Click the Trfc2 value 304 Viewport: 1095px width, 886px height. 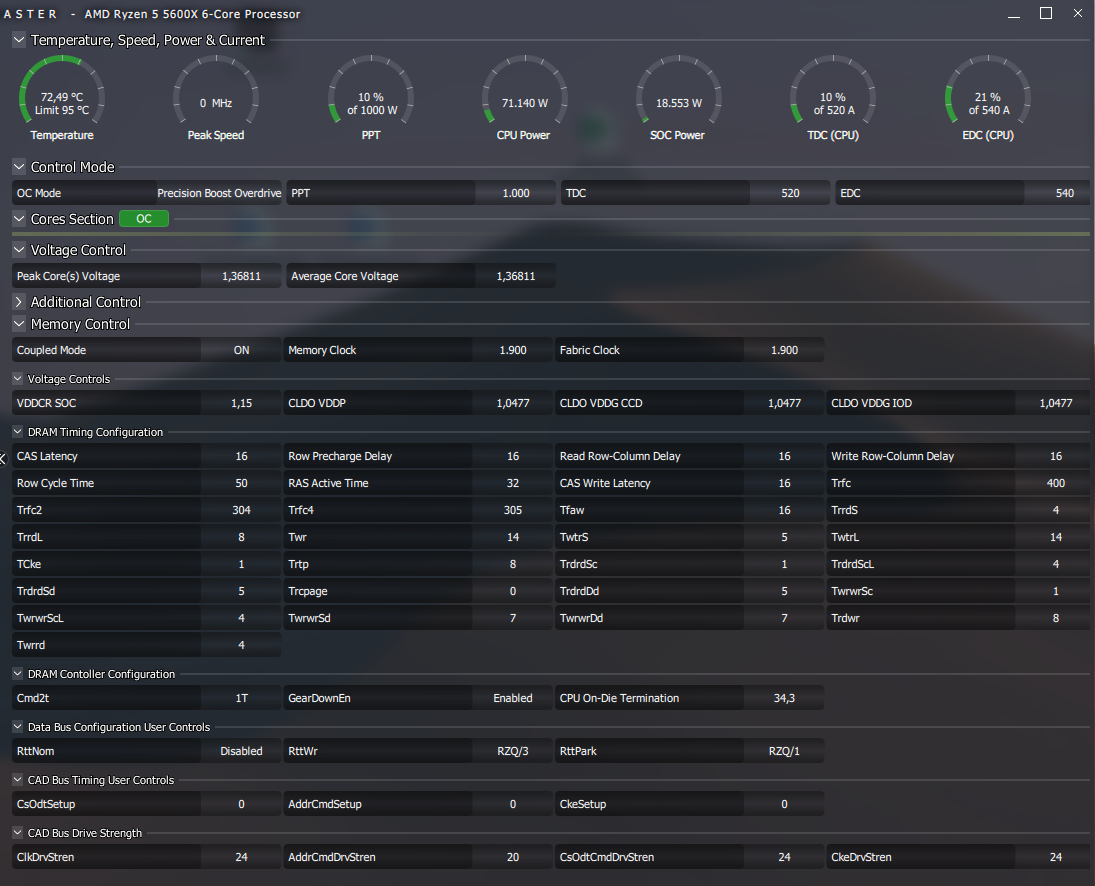(241, 510)
